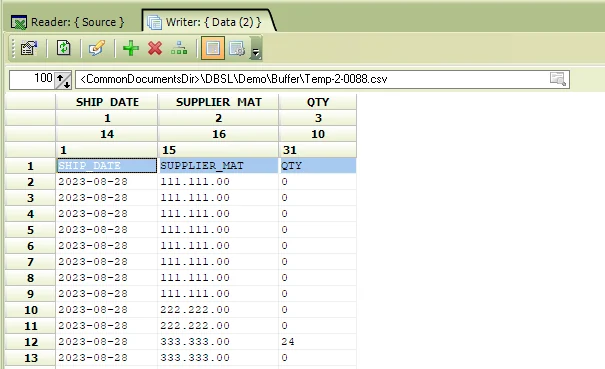Click the green hierarchy structure icon
Image resolution: width=605 pixels, height=369 pixels.
click(179, 48)
